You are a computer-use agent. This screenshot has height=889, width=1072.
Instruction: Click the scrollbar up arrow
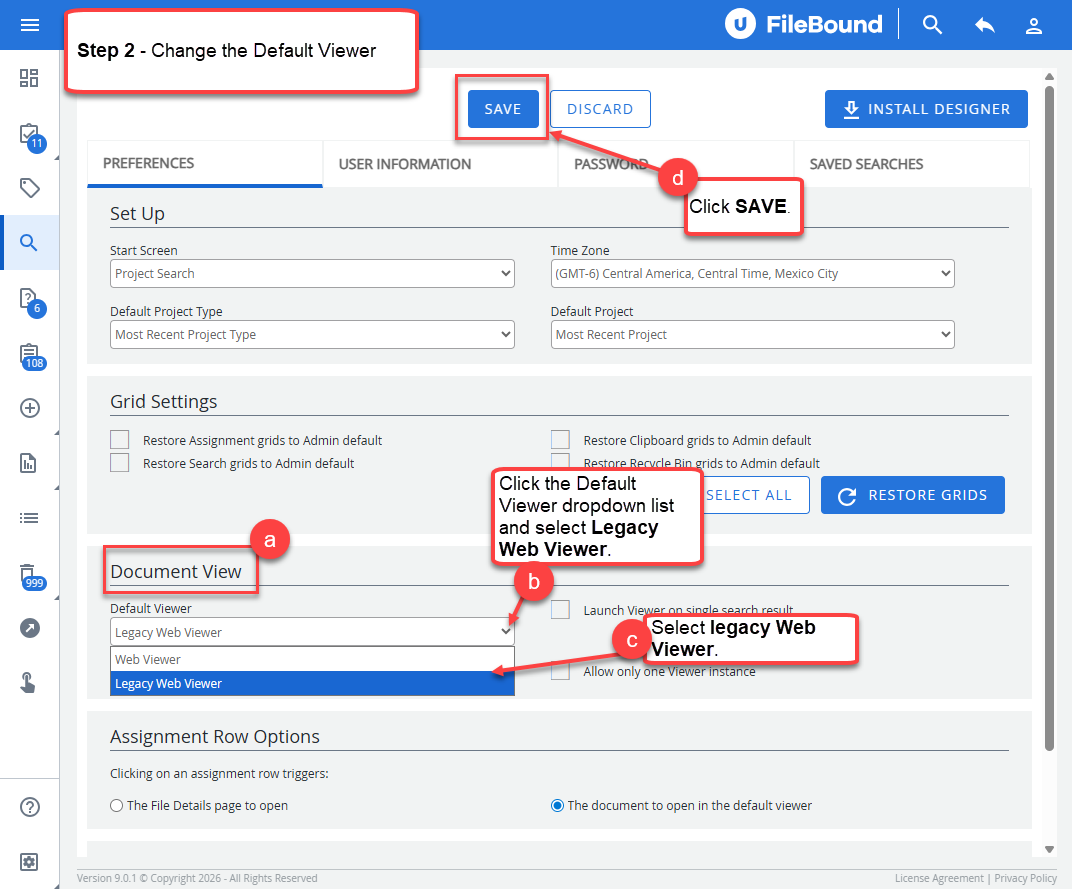pos(1049,76)
